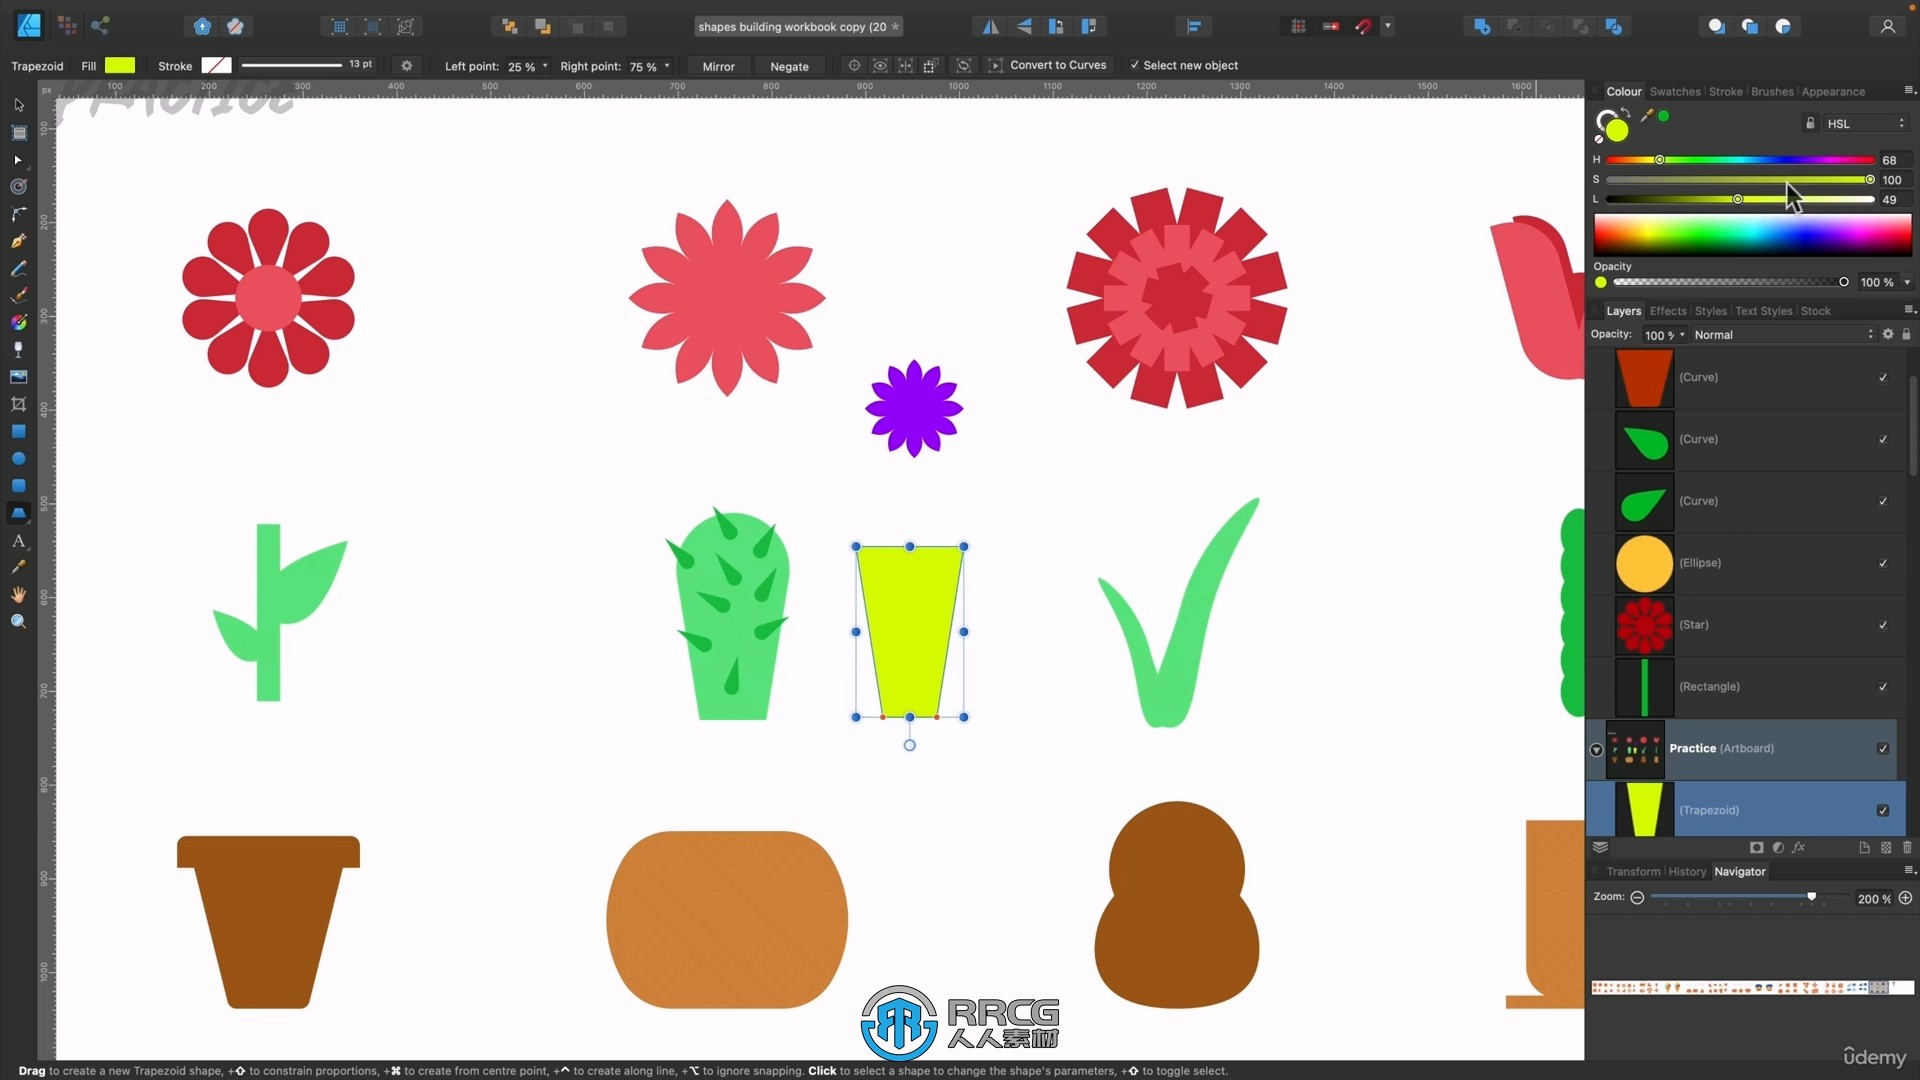This screenshot has height=1080, width=1920.
Task: Toggle visibility of the Practice artboard
Action: tap(1883, 749)
